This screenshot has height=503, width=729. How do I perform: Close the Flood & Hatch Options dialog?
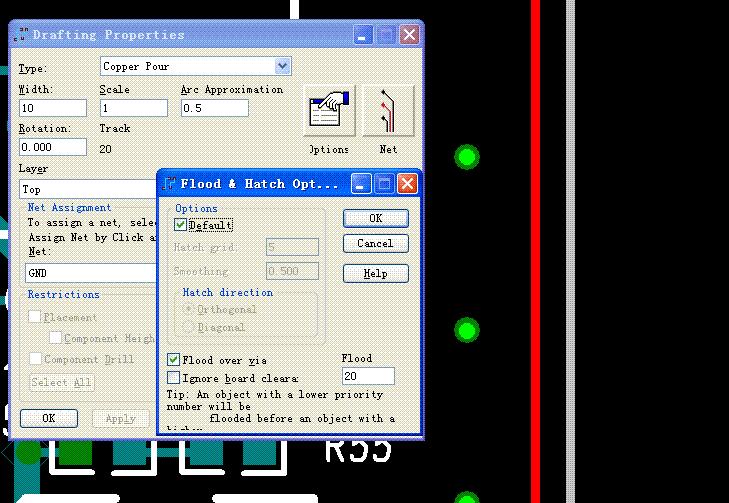[x=407, y=184]
